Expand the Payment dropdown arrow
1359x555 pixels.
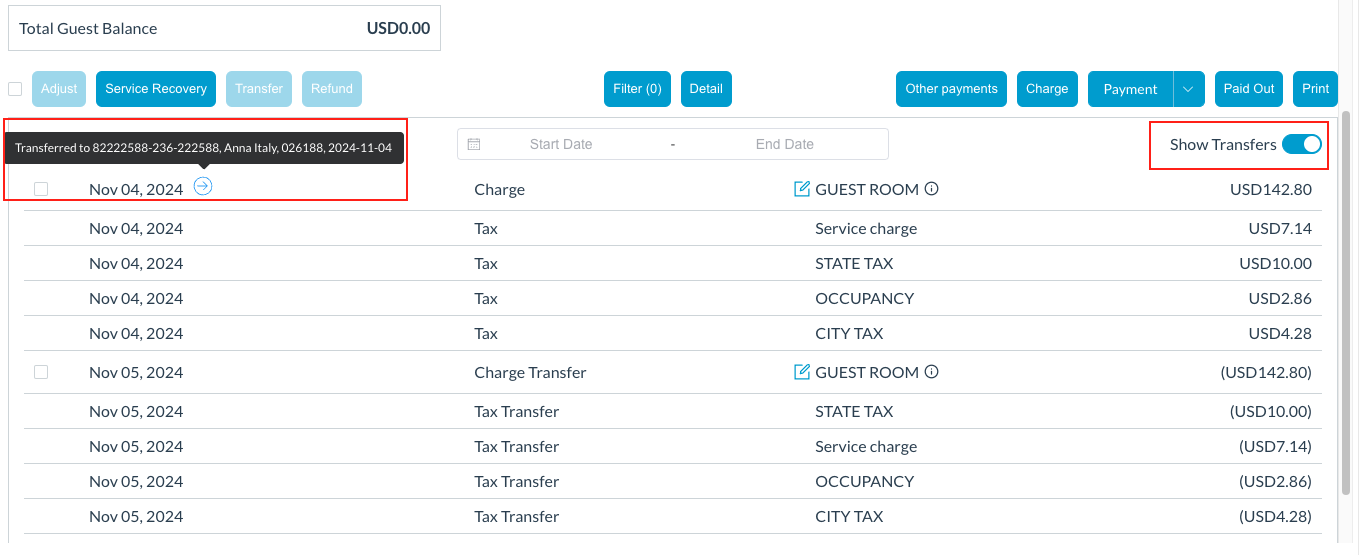click(1187, 89)
